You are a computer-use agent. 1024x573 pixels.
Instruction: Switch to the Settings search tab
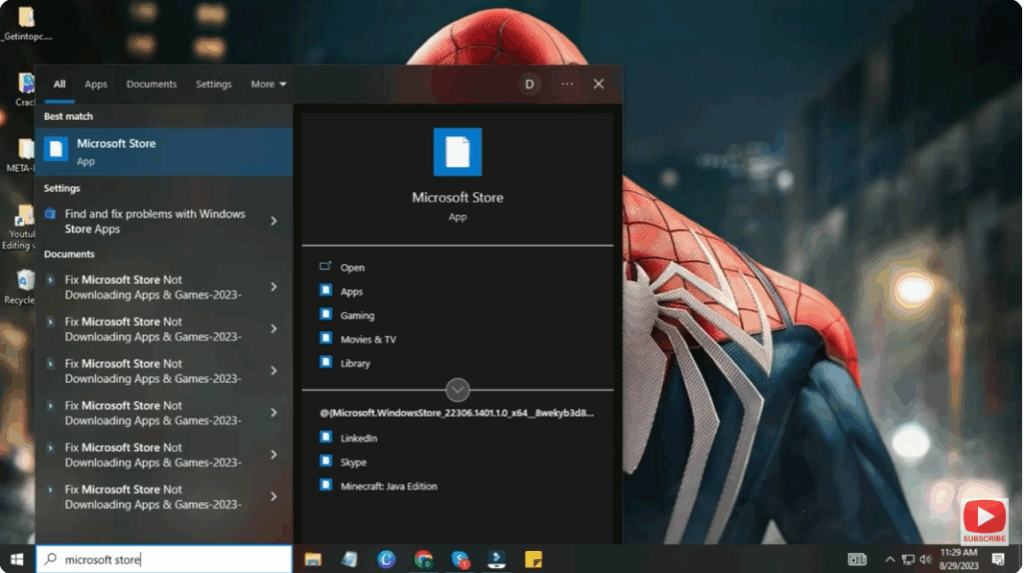click(x=214, y=84)
